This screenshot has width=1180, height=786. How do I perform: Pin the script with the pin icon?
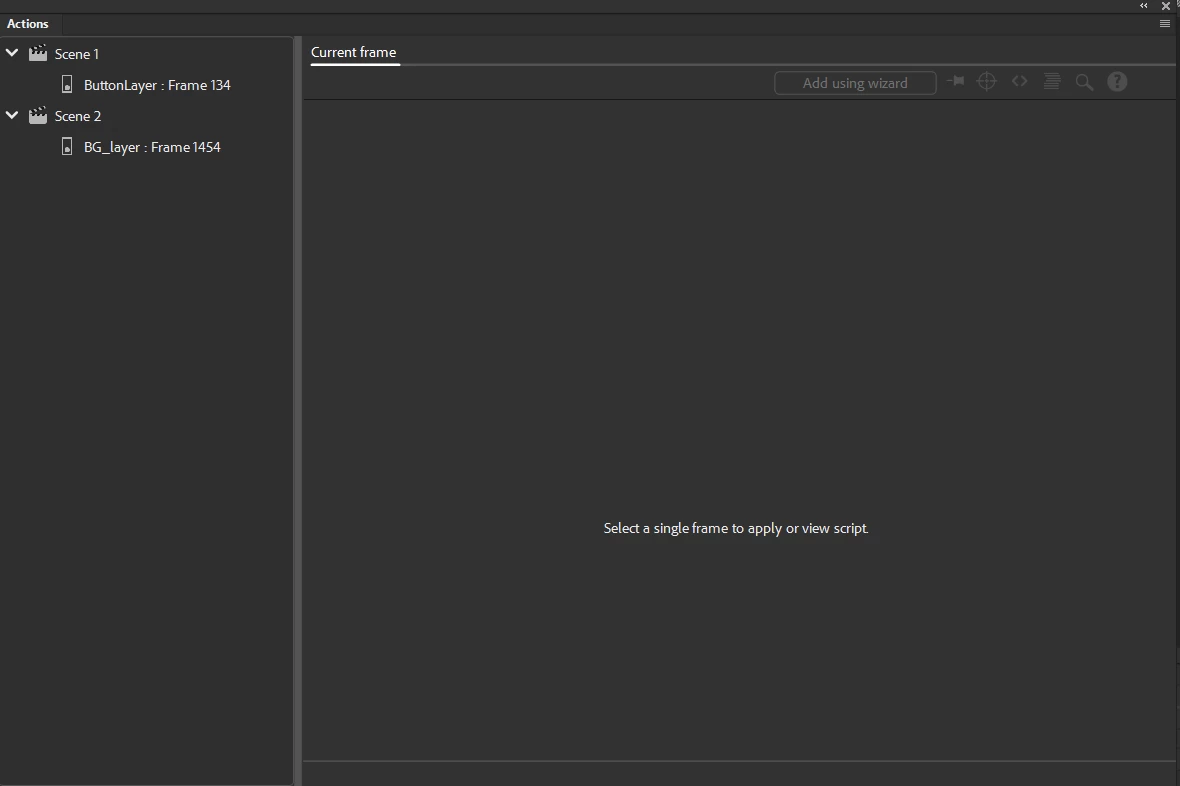[956, 81]
